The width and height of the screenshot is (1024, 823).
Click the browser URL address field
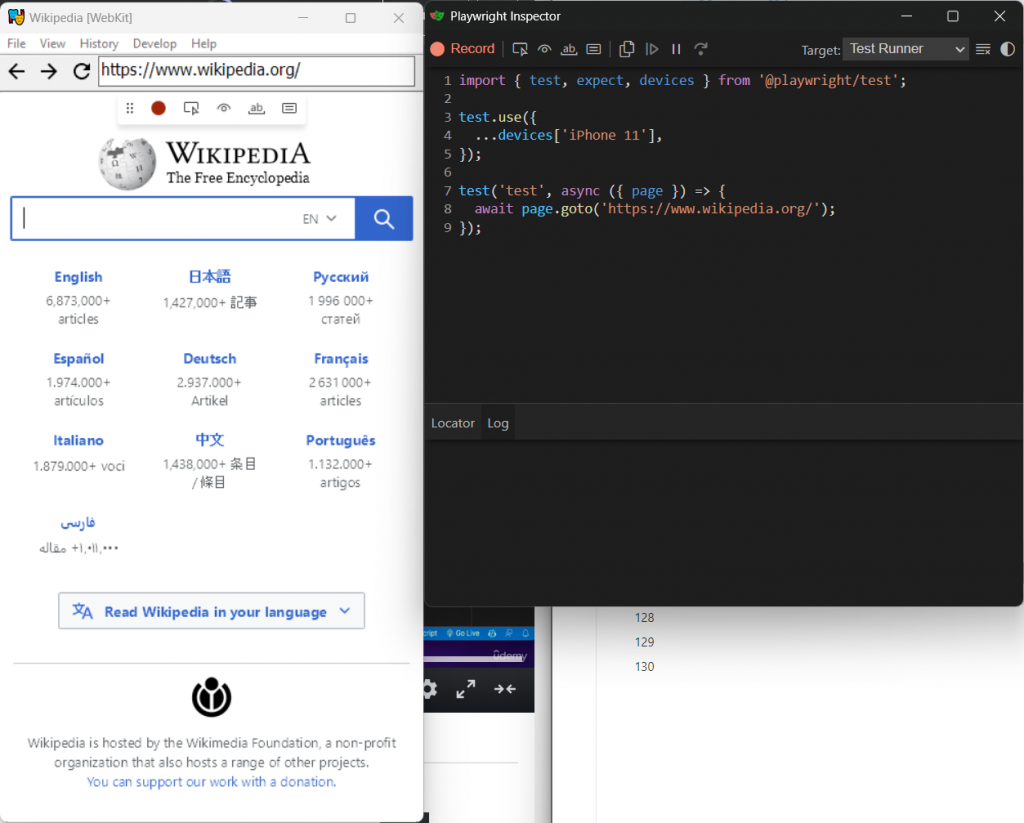(x=257, y=71)
